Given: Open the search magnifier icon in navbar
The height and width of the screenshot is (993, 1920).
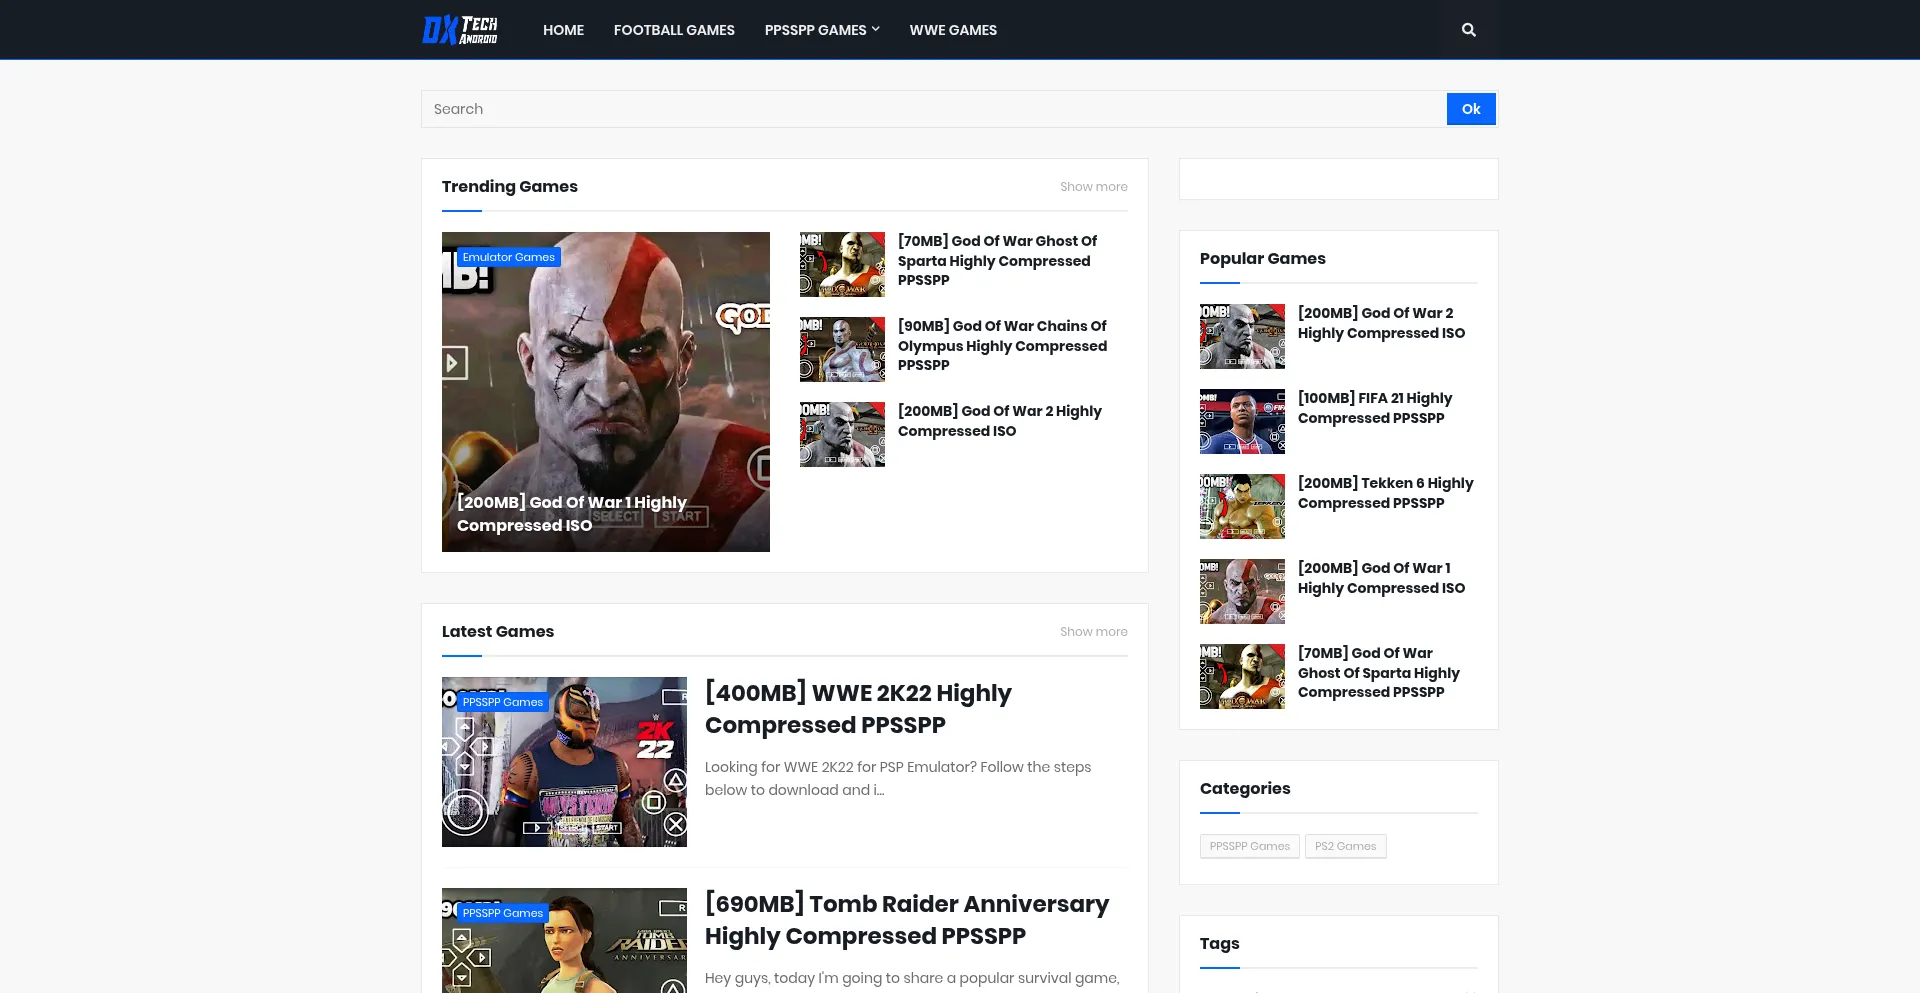Looking at the screenshot, I should click(1468, 30).
